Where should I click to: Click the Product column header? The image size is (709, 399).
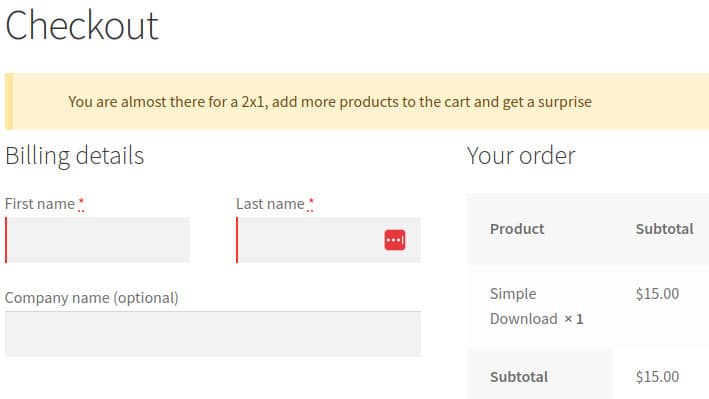click(517, 229)
